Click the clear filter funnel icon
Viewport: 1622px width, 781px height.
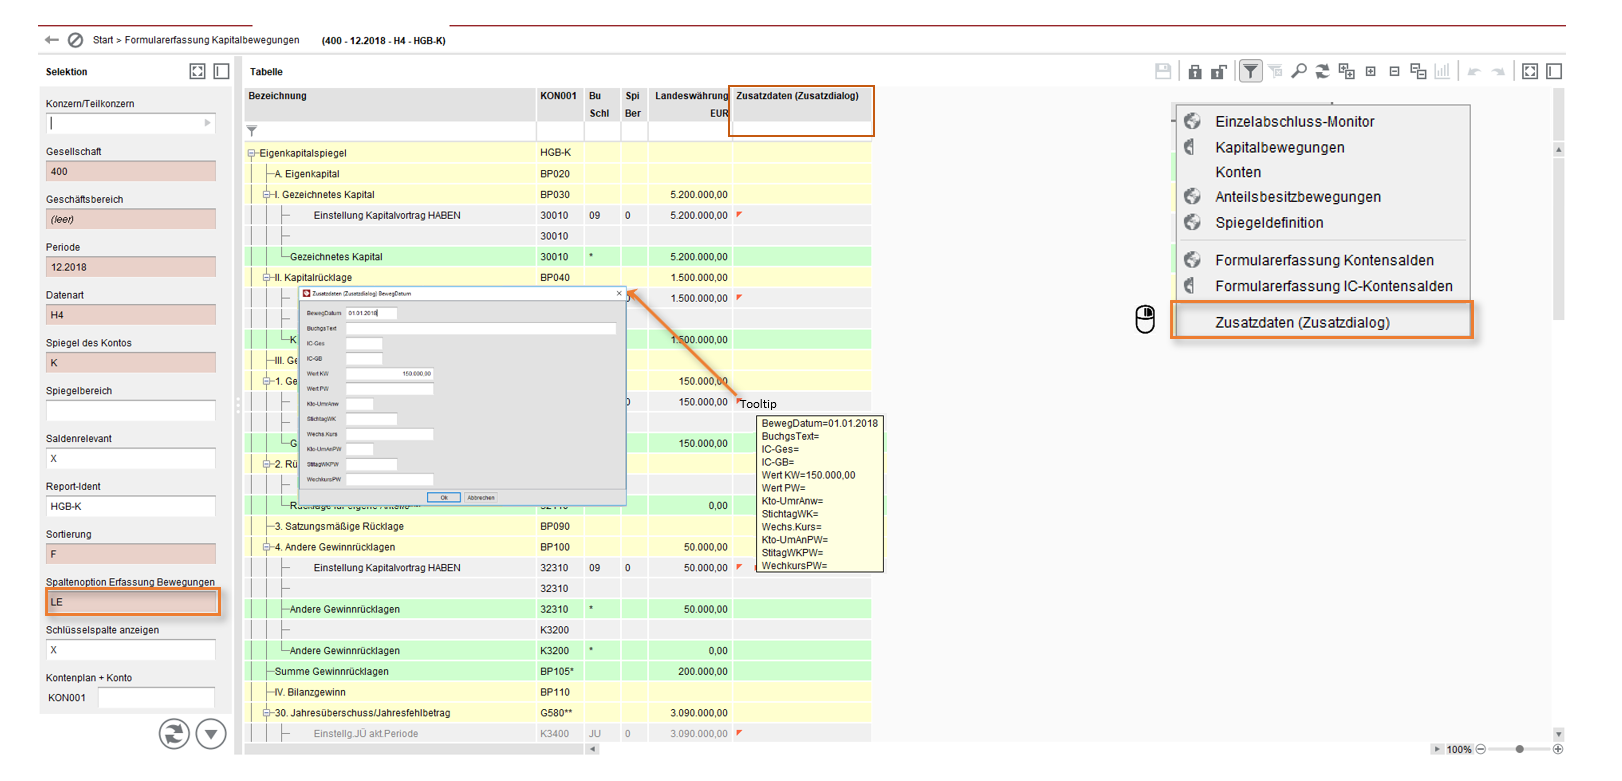[x=1275, y=71]
